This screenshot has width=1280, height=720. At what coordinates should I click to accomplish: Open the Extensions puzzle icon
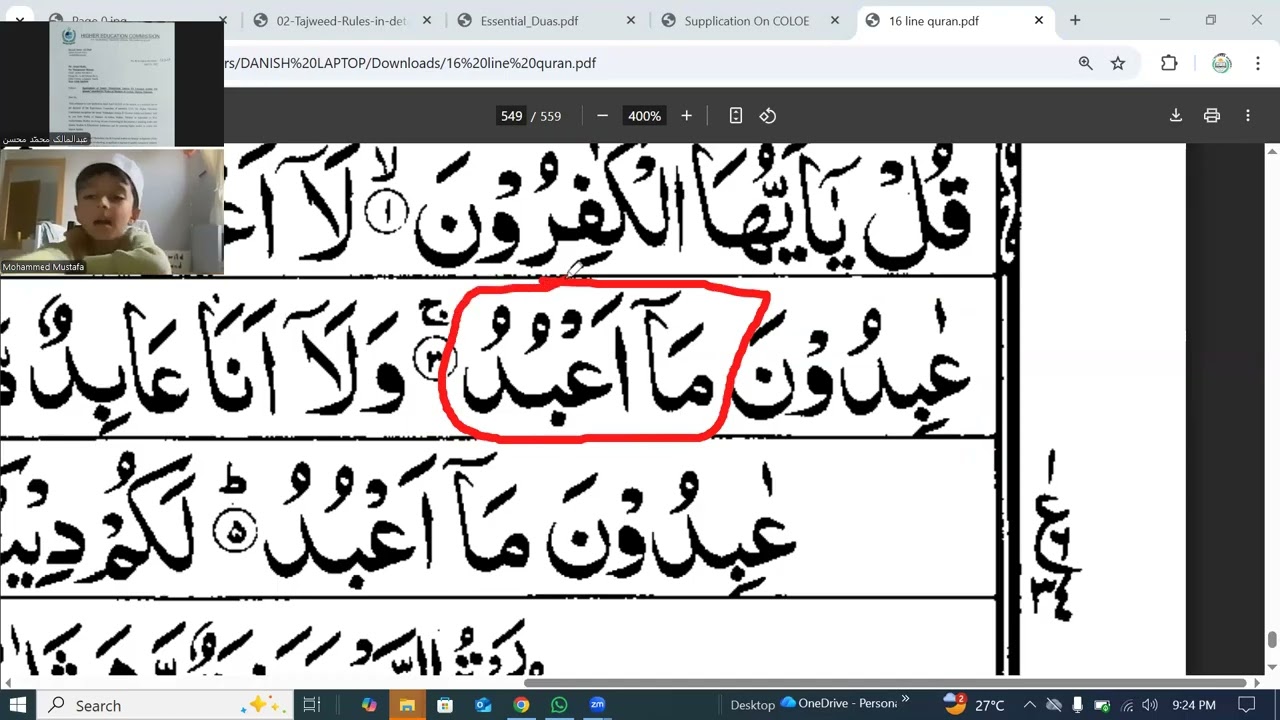click(1169, 63)
